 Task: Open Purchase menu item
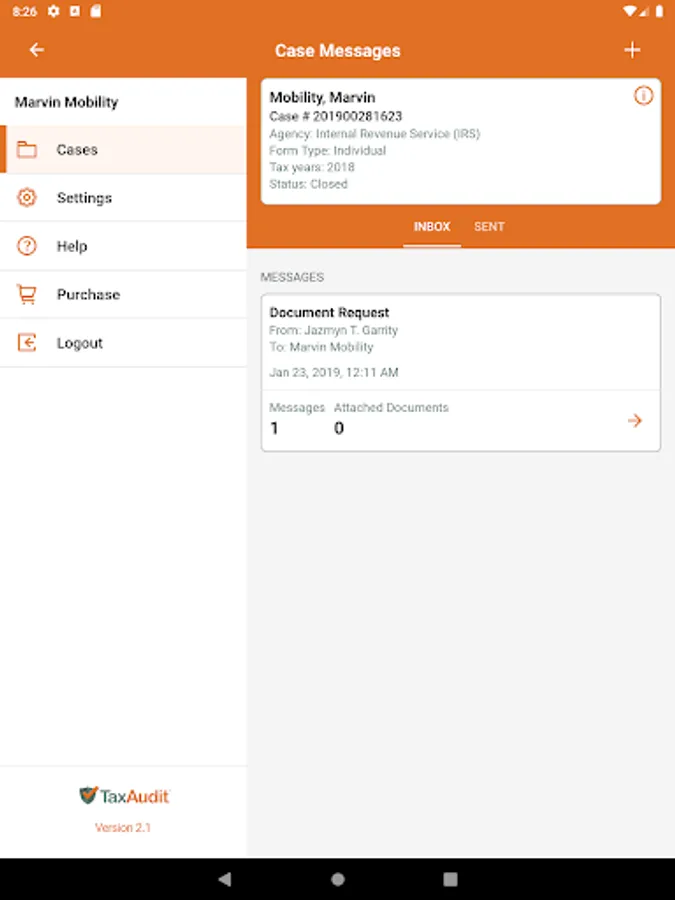123,294
